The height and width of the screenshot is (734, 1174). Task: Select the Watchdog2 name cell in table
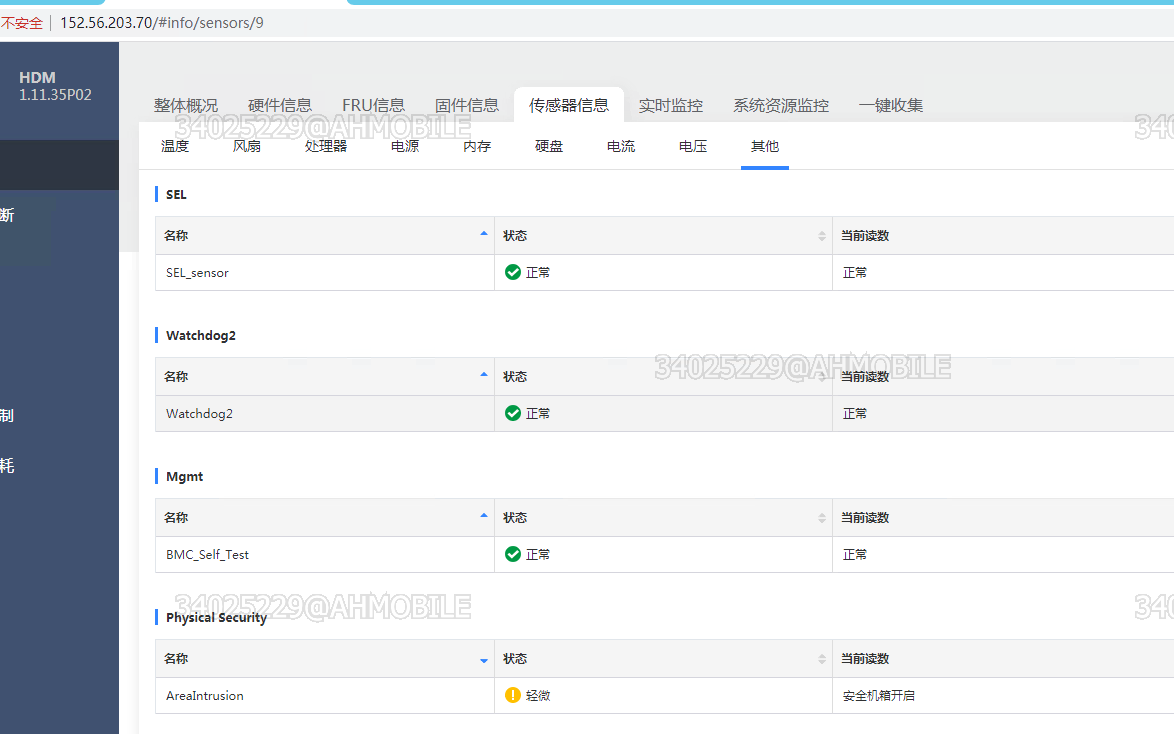point(325,413)
